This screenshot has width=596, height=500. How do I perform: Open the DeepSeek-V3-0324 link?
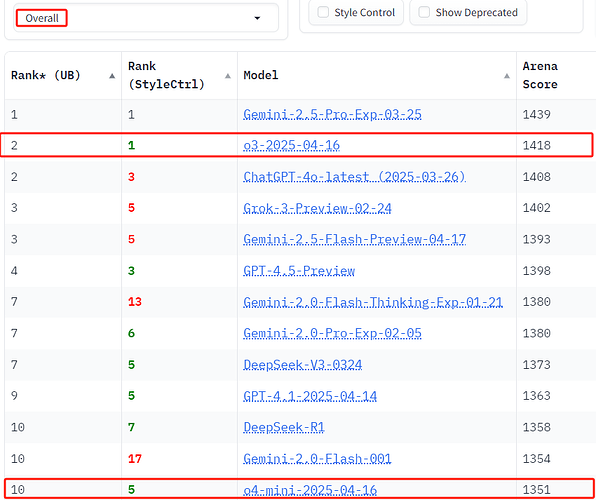[303, 365]
